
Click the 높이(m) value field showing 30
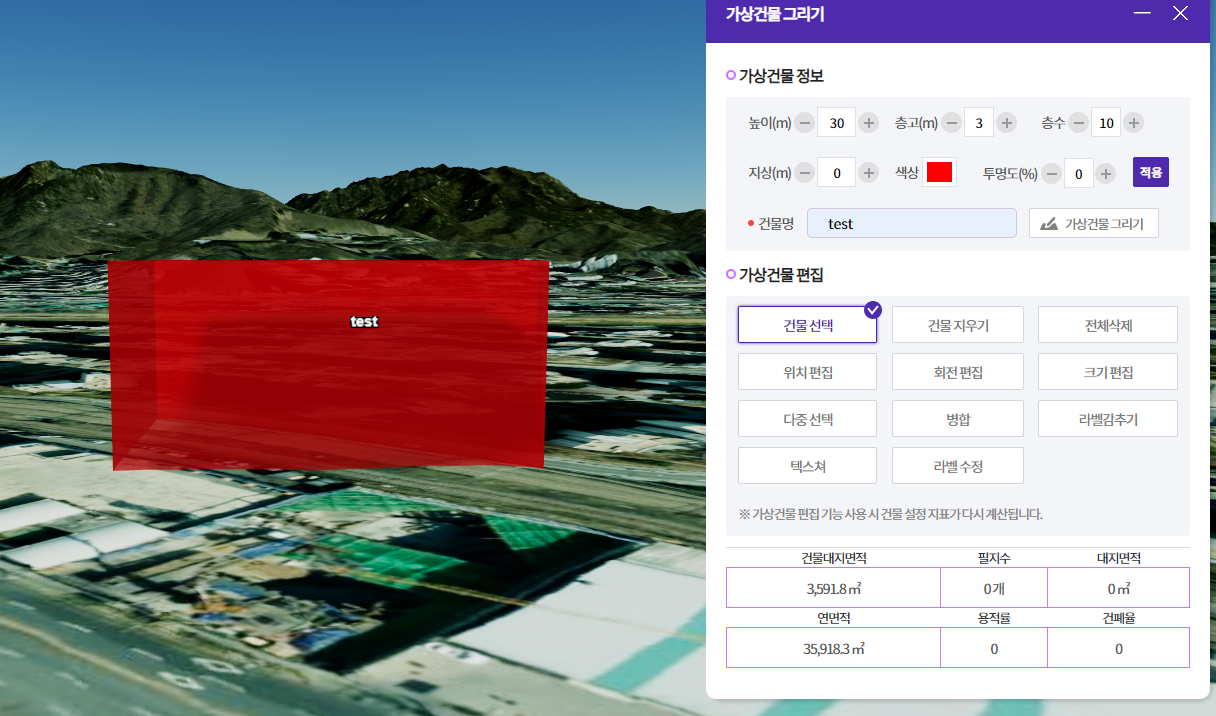pyautogui.click(x=837, y=123)
